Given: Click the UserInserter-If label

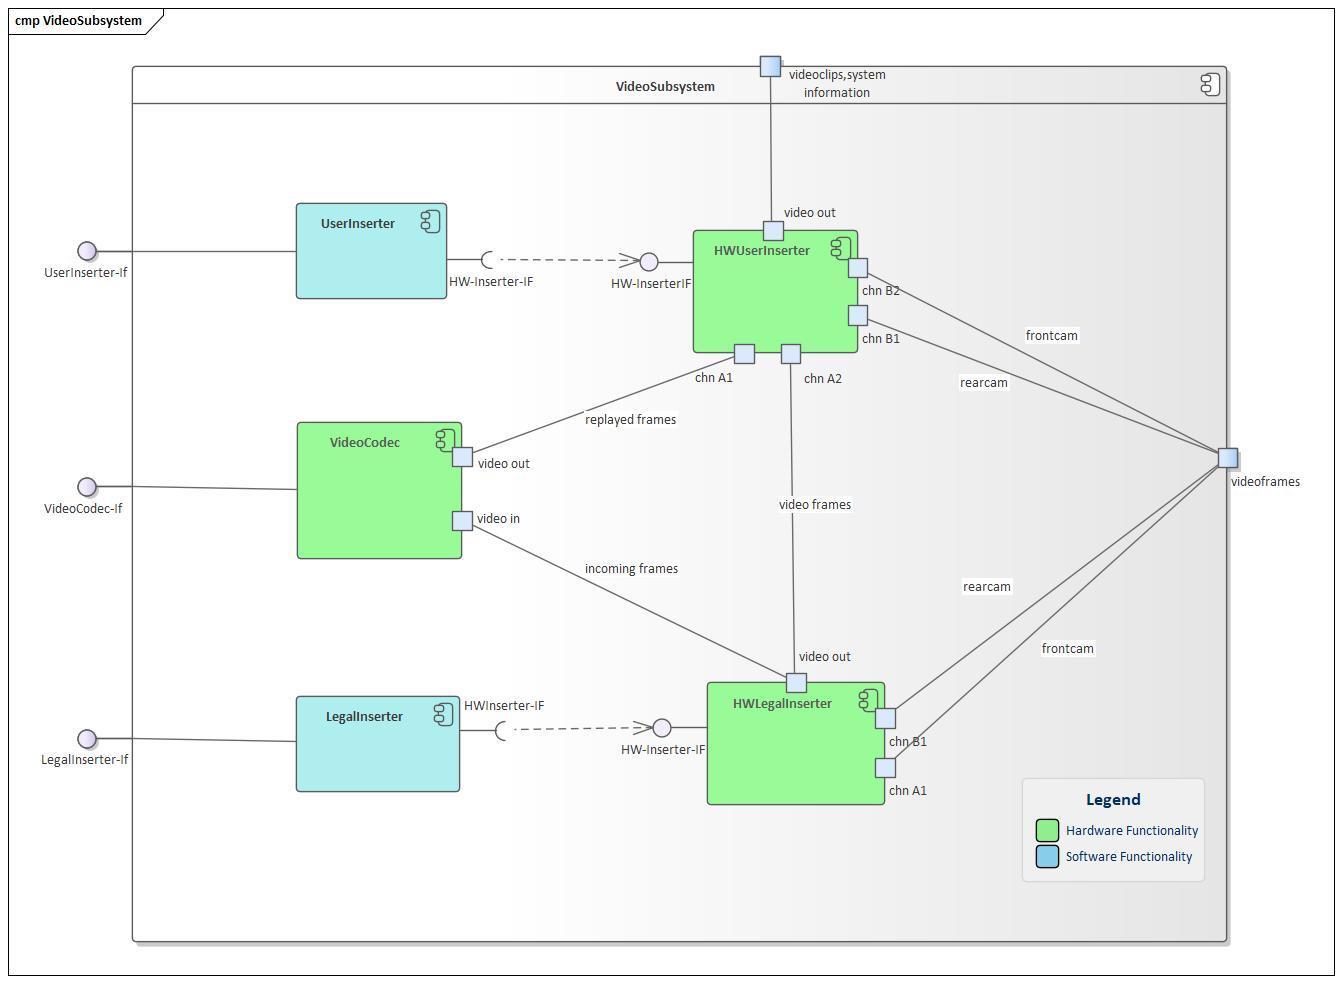Looking at the screenshot, I should (x=86, y=272).
